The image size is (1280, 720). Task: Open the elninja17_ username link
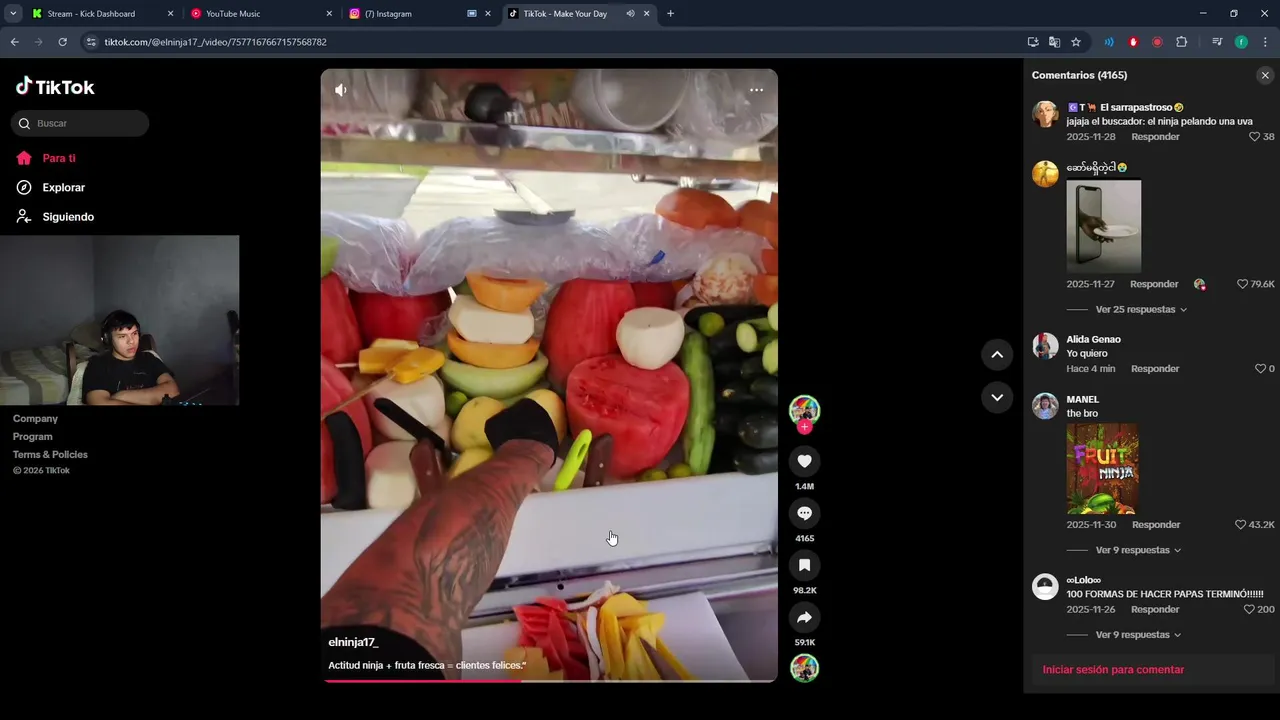[353, 642]
